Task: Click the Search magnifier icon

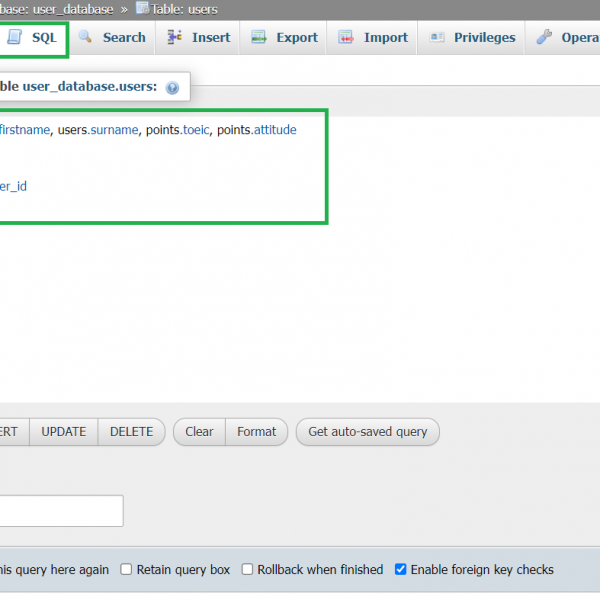Action: pos(86,37)
